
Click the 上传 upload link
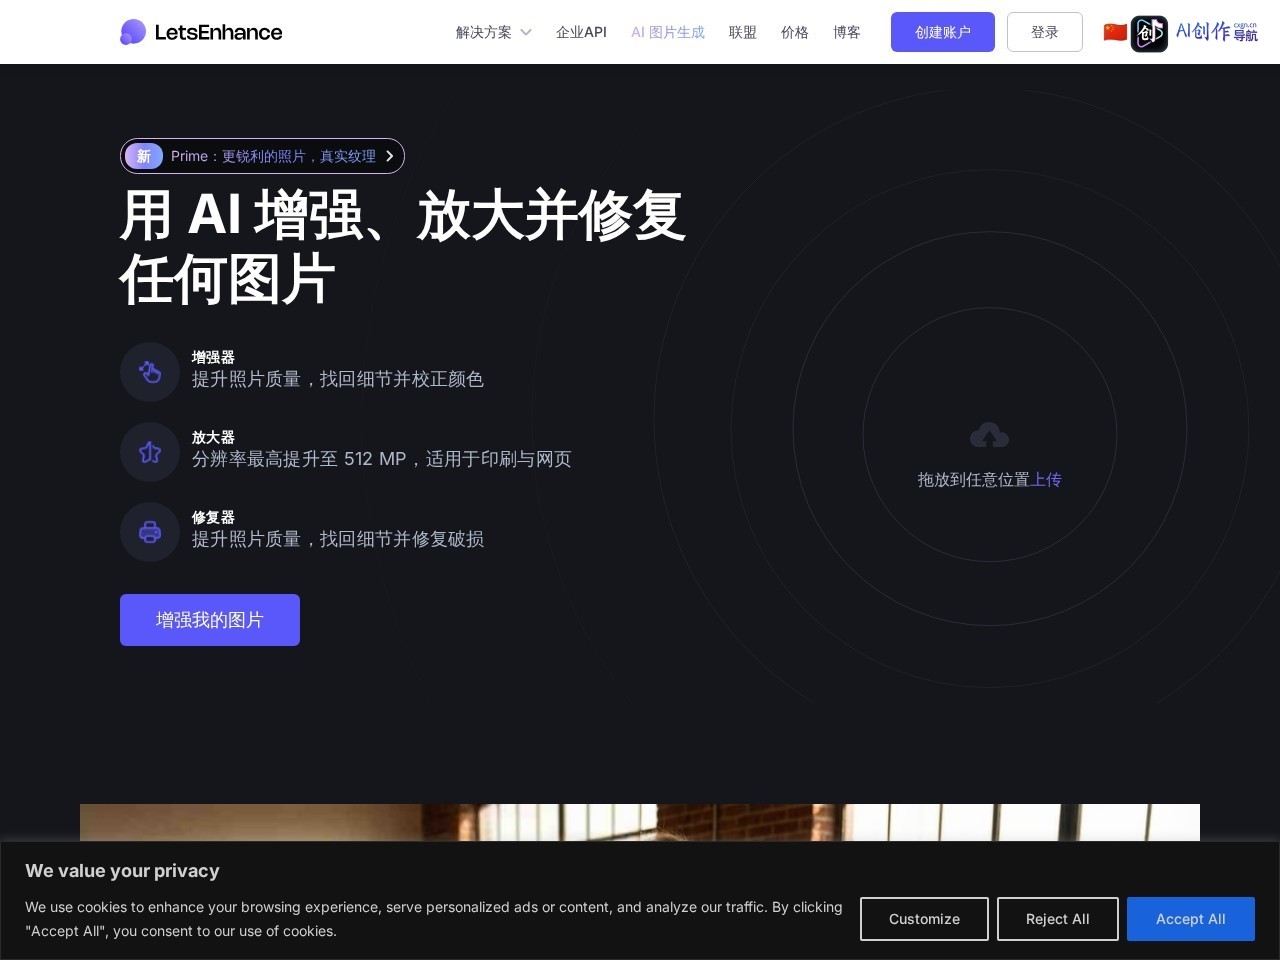(1046, 480)
